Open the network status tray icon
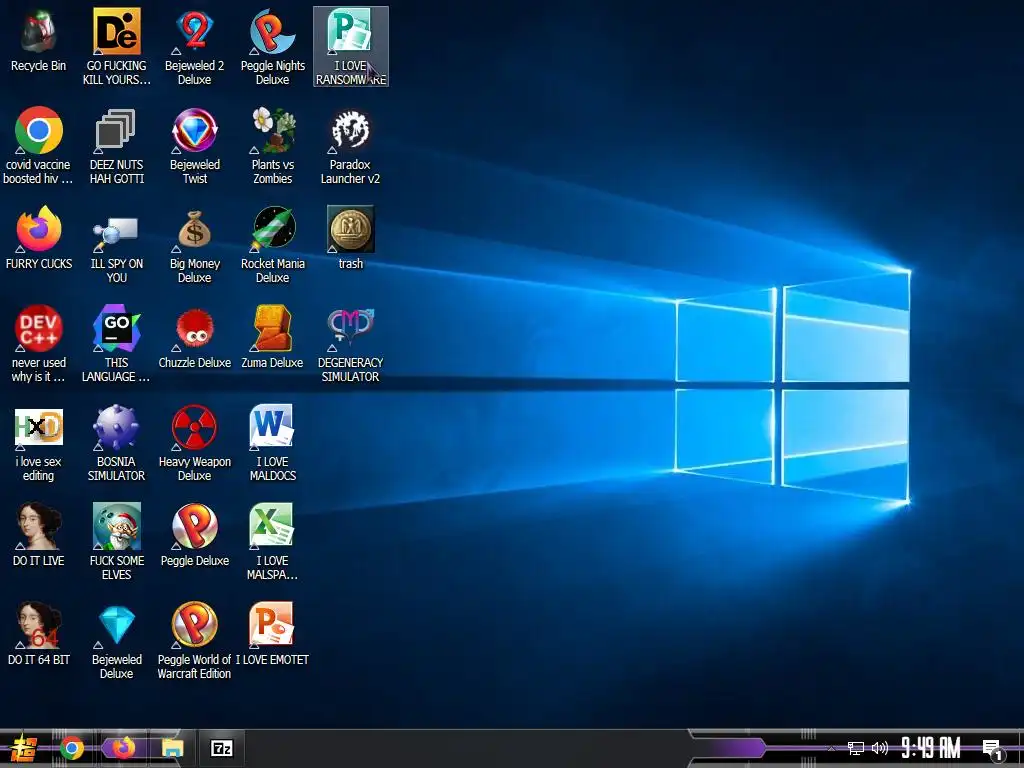The width and height of the screenshot is (1024, 768). coord(856,748)
